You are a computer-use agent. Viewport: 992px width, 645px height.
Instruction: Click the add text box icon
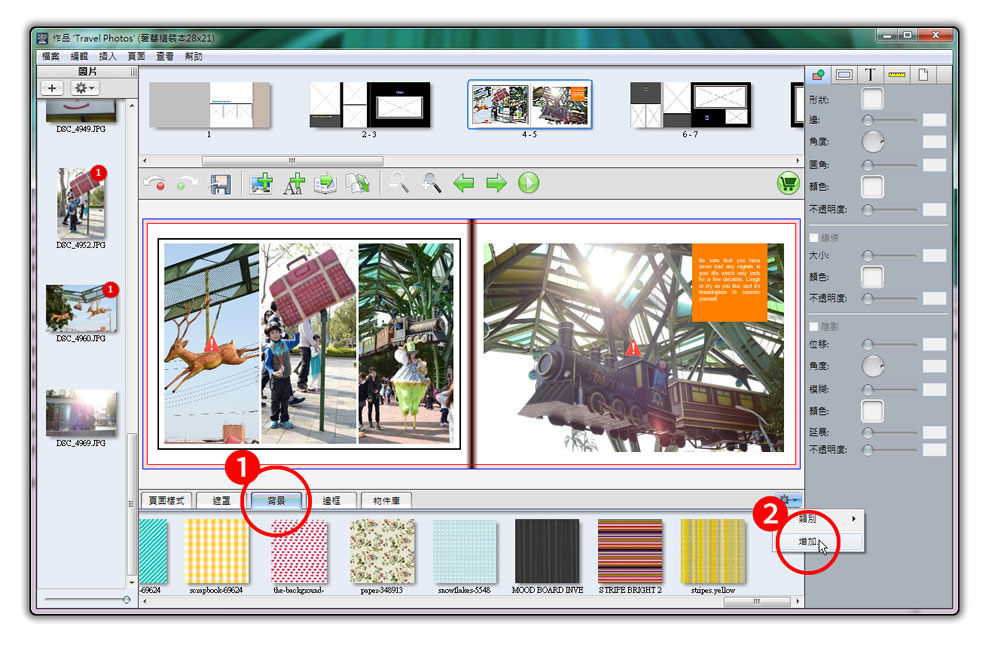tap(293, 184)
